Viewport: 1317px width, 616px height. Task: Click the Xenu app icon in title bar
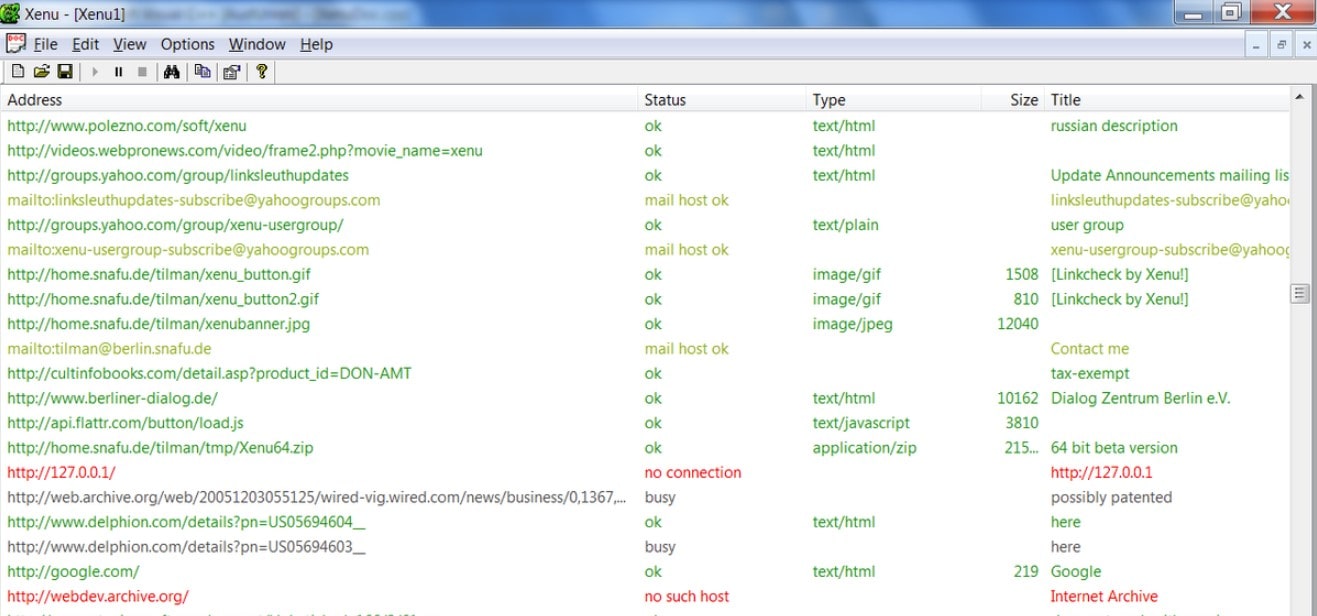point(11,13)
